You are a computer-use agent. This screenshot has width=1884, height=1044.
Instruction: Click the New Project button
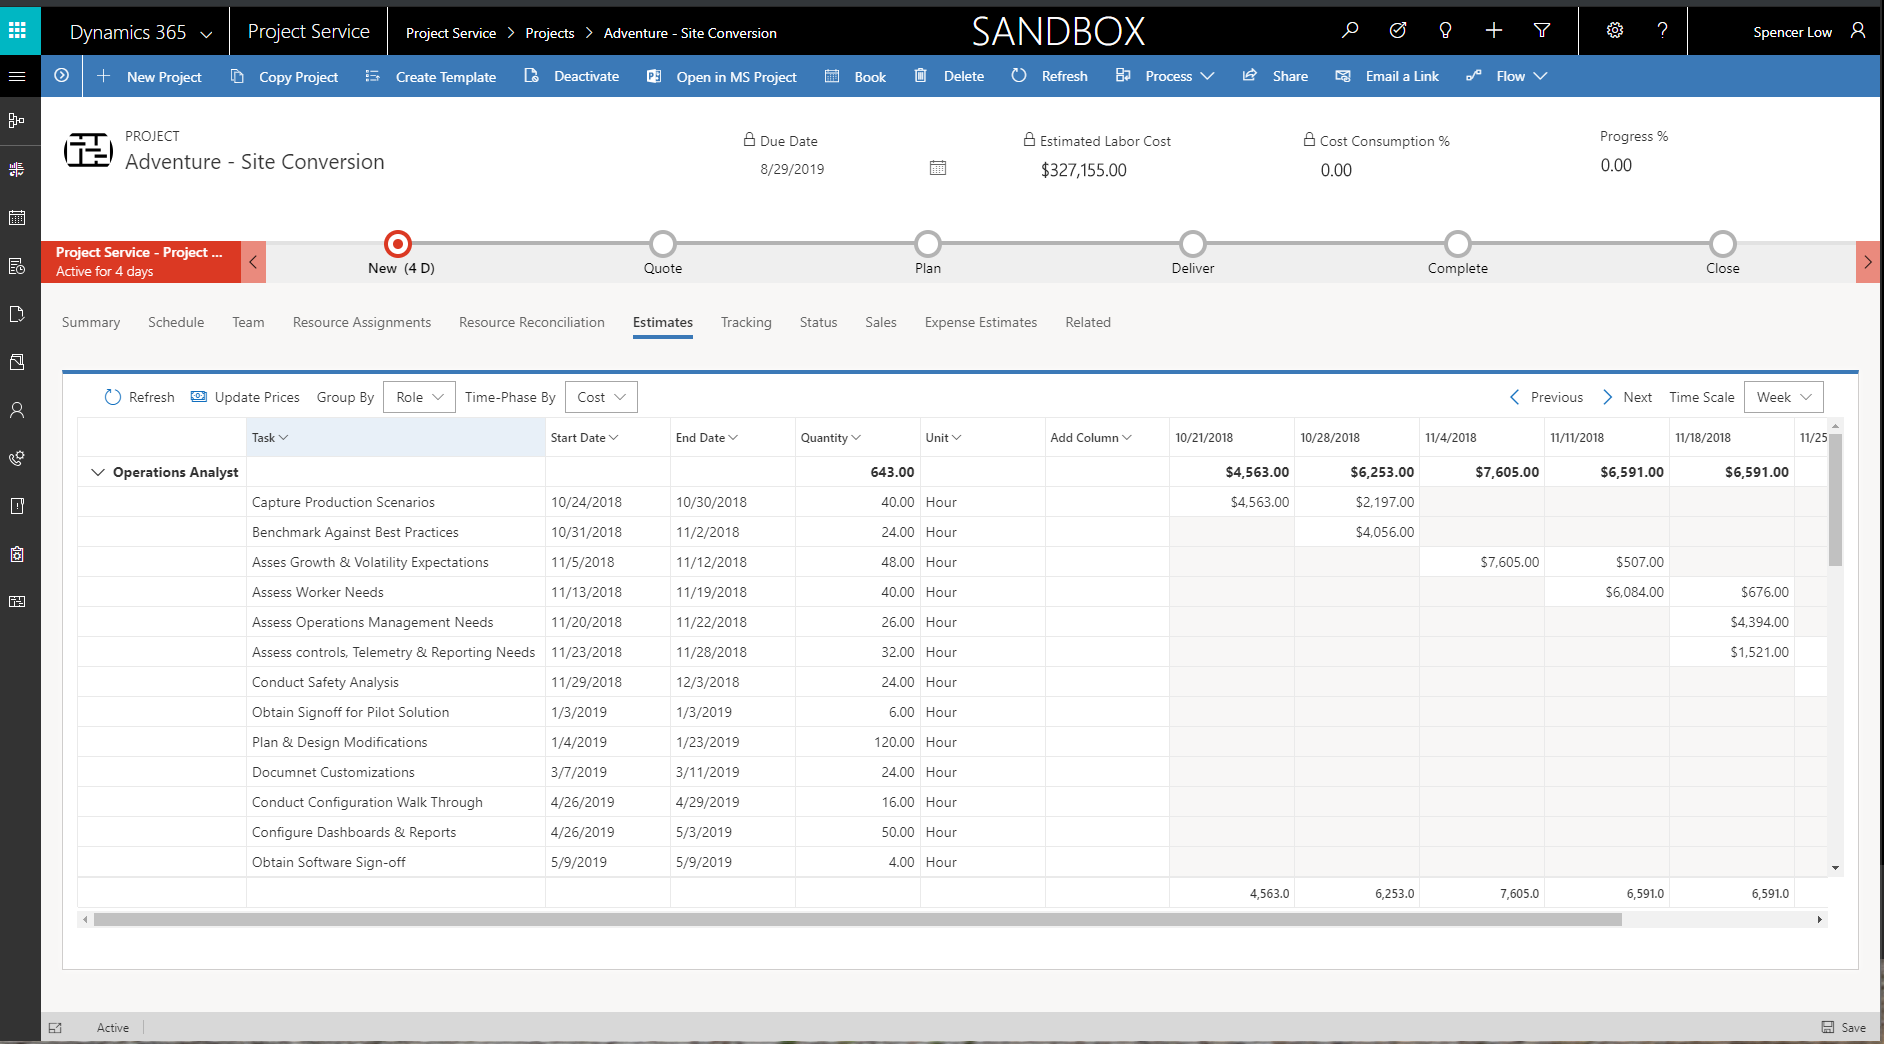pyautogui.click(x=149, y=76)
